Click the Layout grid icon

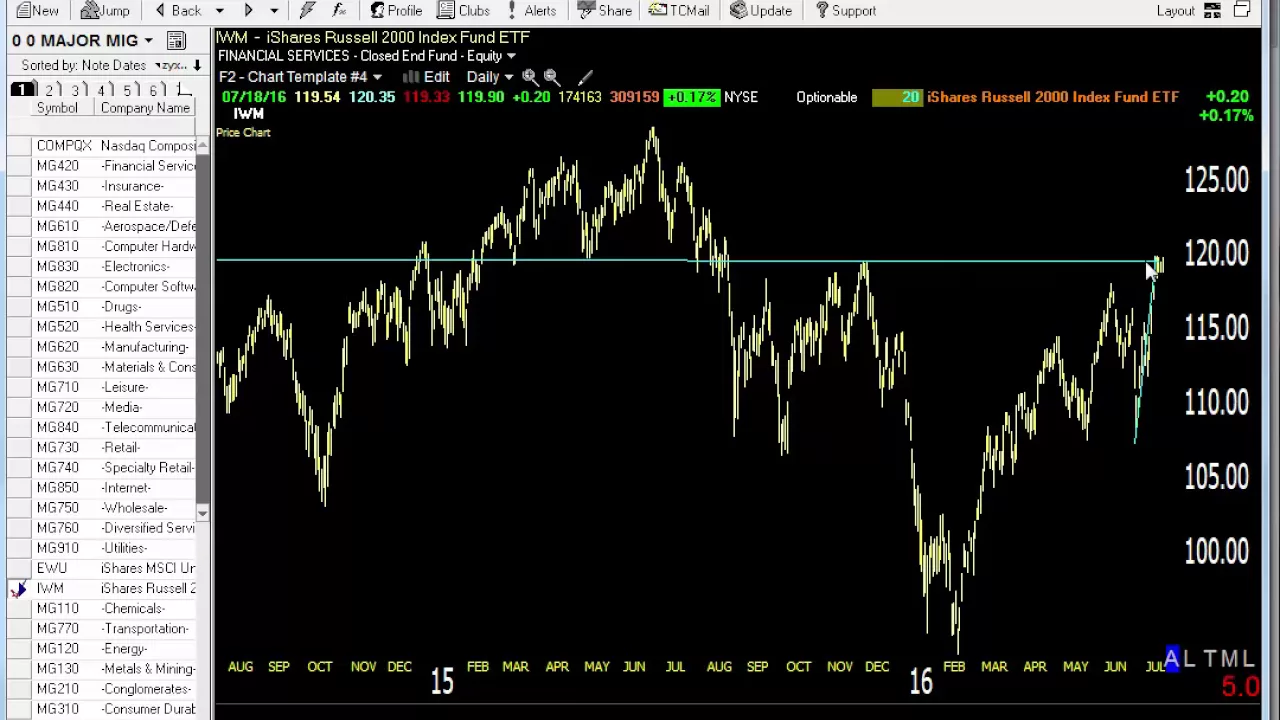1212,10
